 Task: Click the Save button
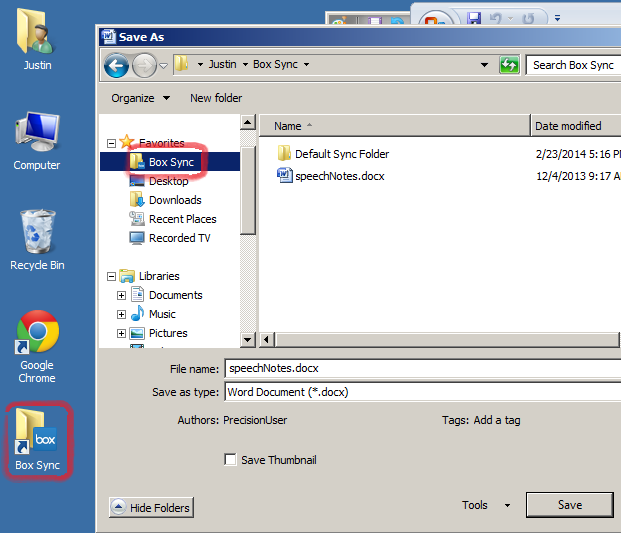click(570, 505)
